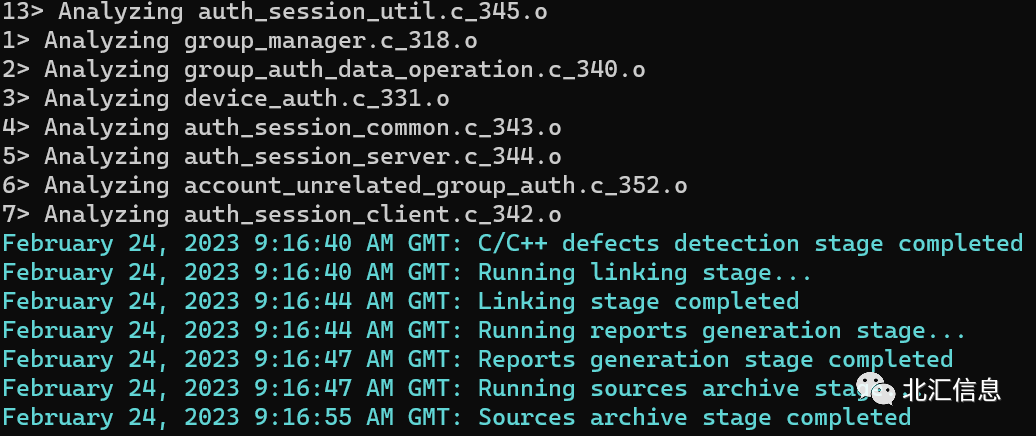Select the auth_session_server.c_344.o filename
Screen dimensions: 1036x436
pos(373,157)
